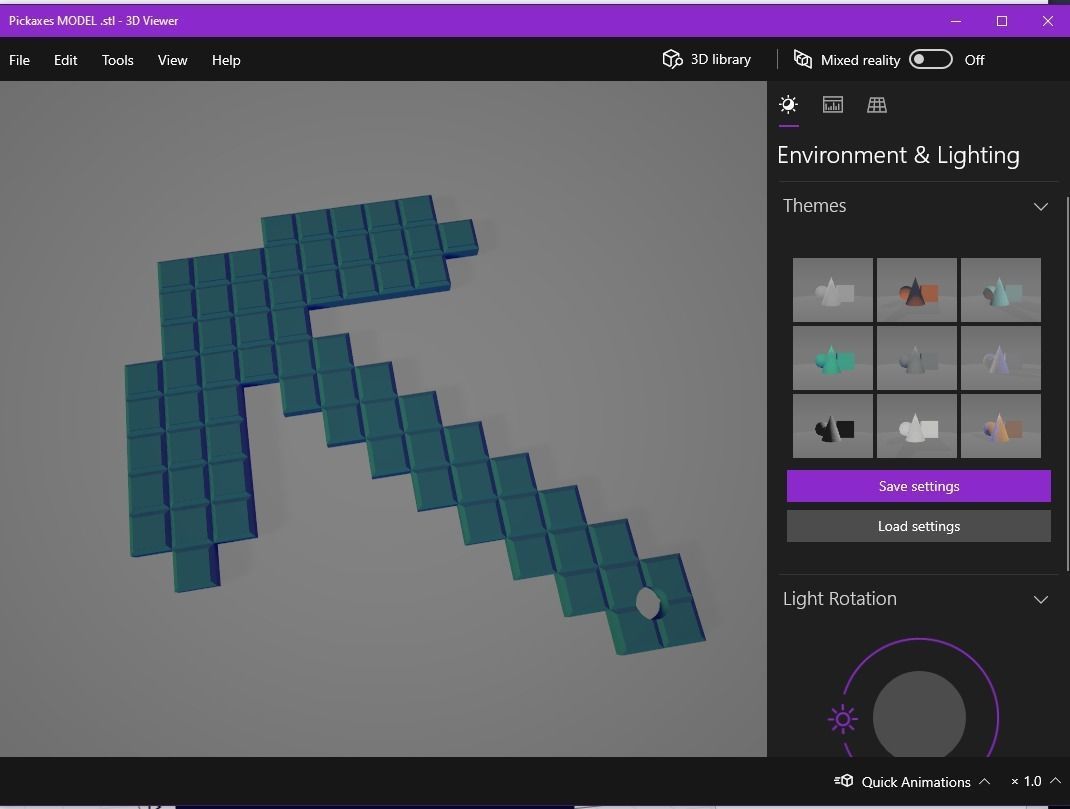
Task: Select the orange-and-dark theme thumbnail
Action: pos(916,290)
